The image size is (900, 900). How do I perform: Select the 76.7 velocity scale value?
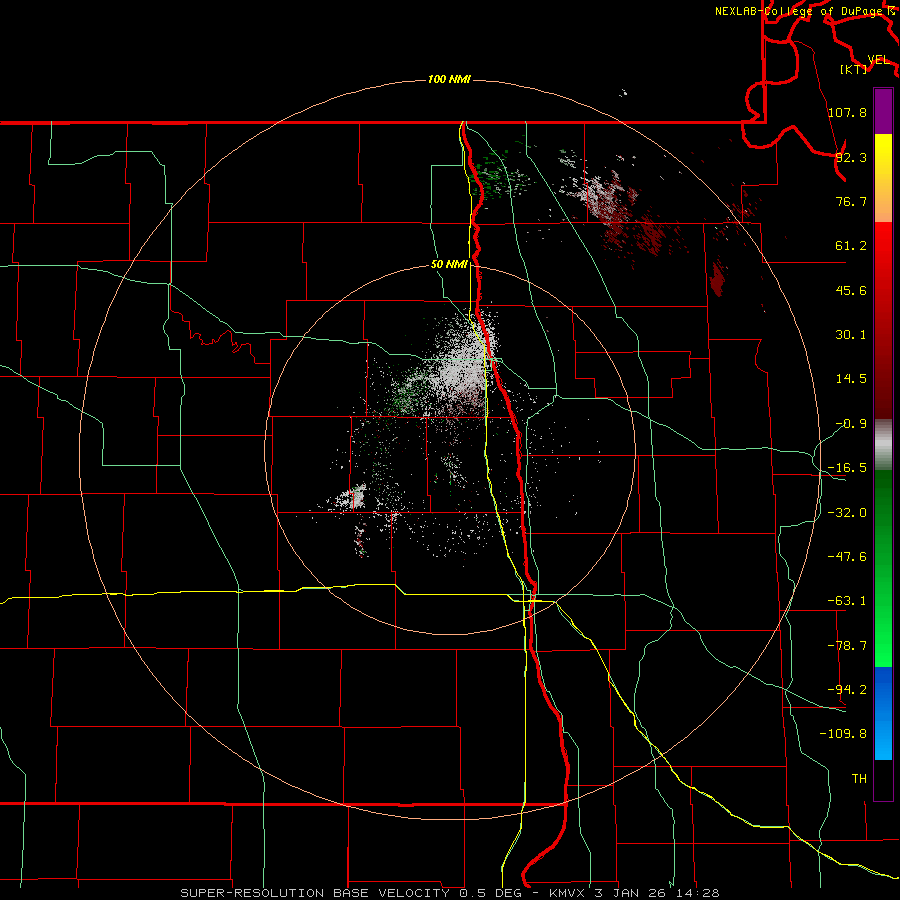click(851, 201)
